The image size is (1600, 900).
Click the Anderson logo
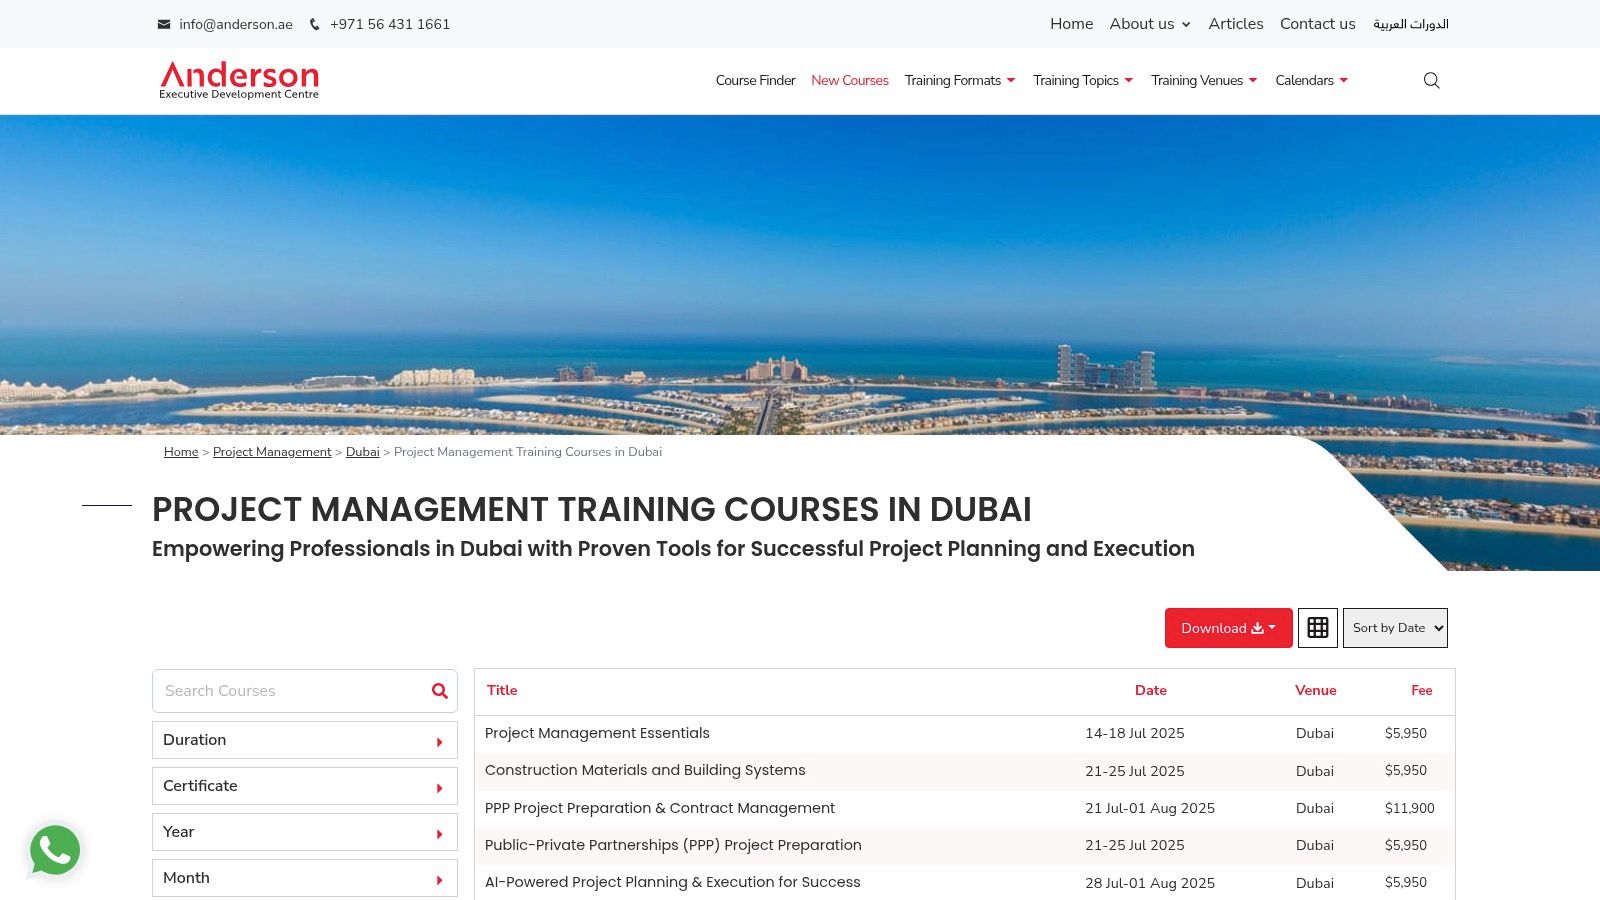(239, 80)
